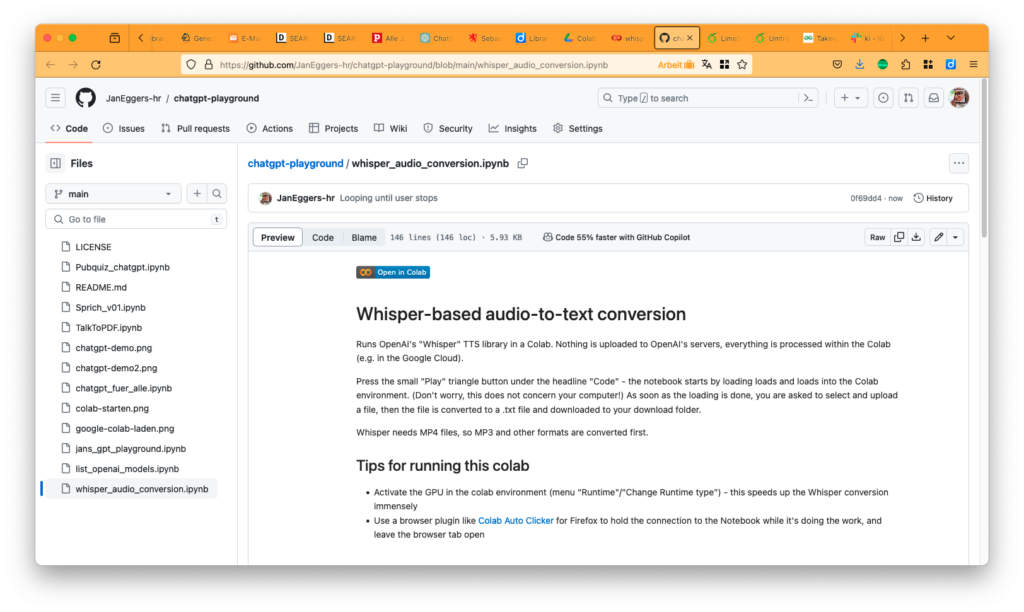Open jans_gpt_playground.ipynb in file tree
1024x612 pixels.
point(131,449)
